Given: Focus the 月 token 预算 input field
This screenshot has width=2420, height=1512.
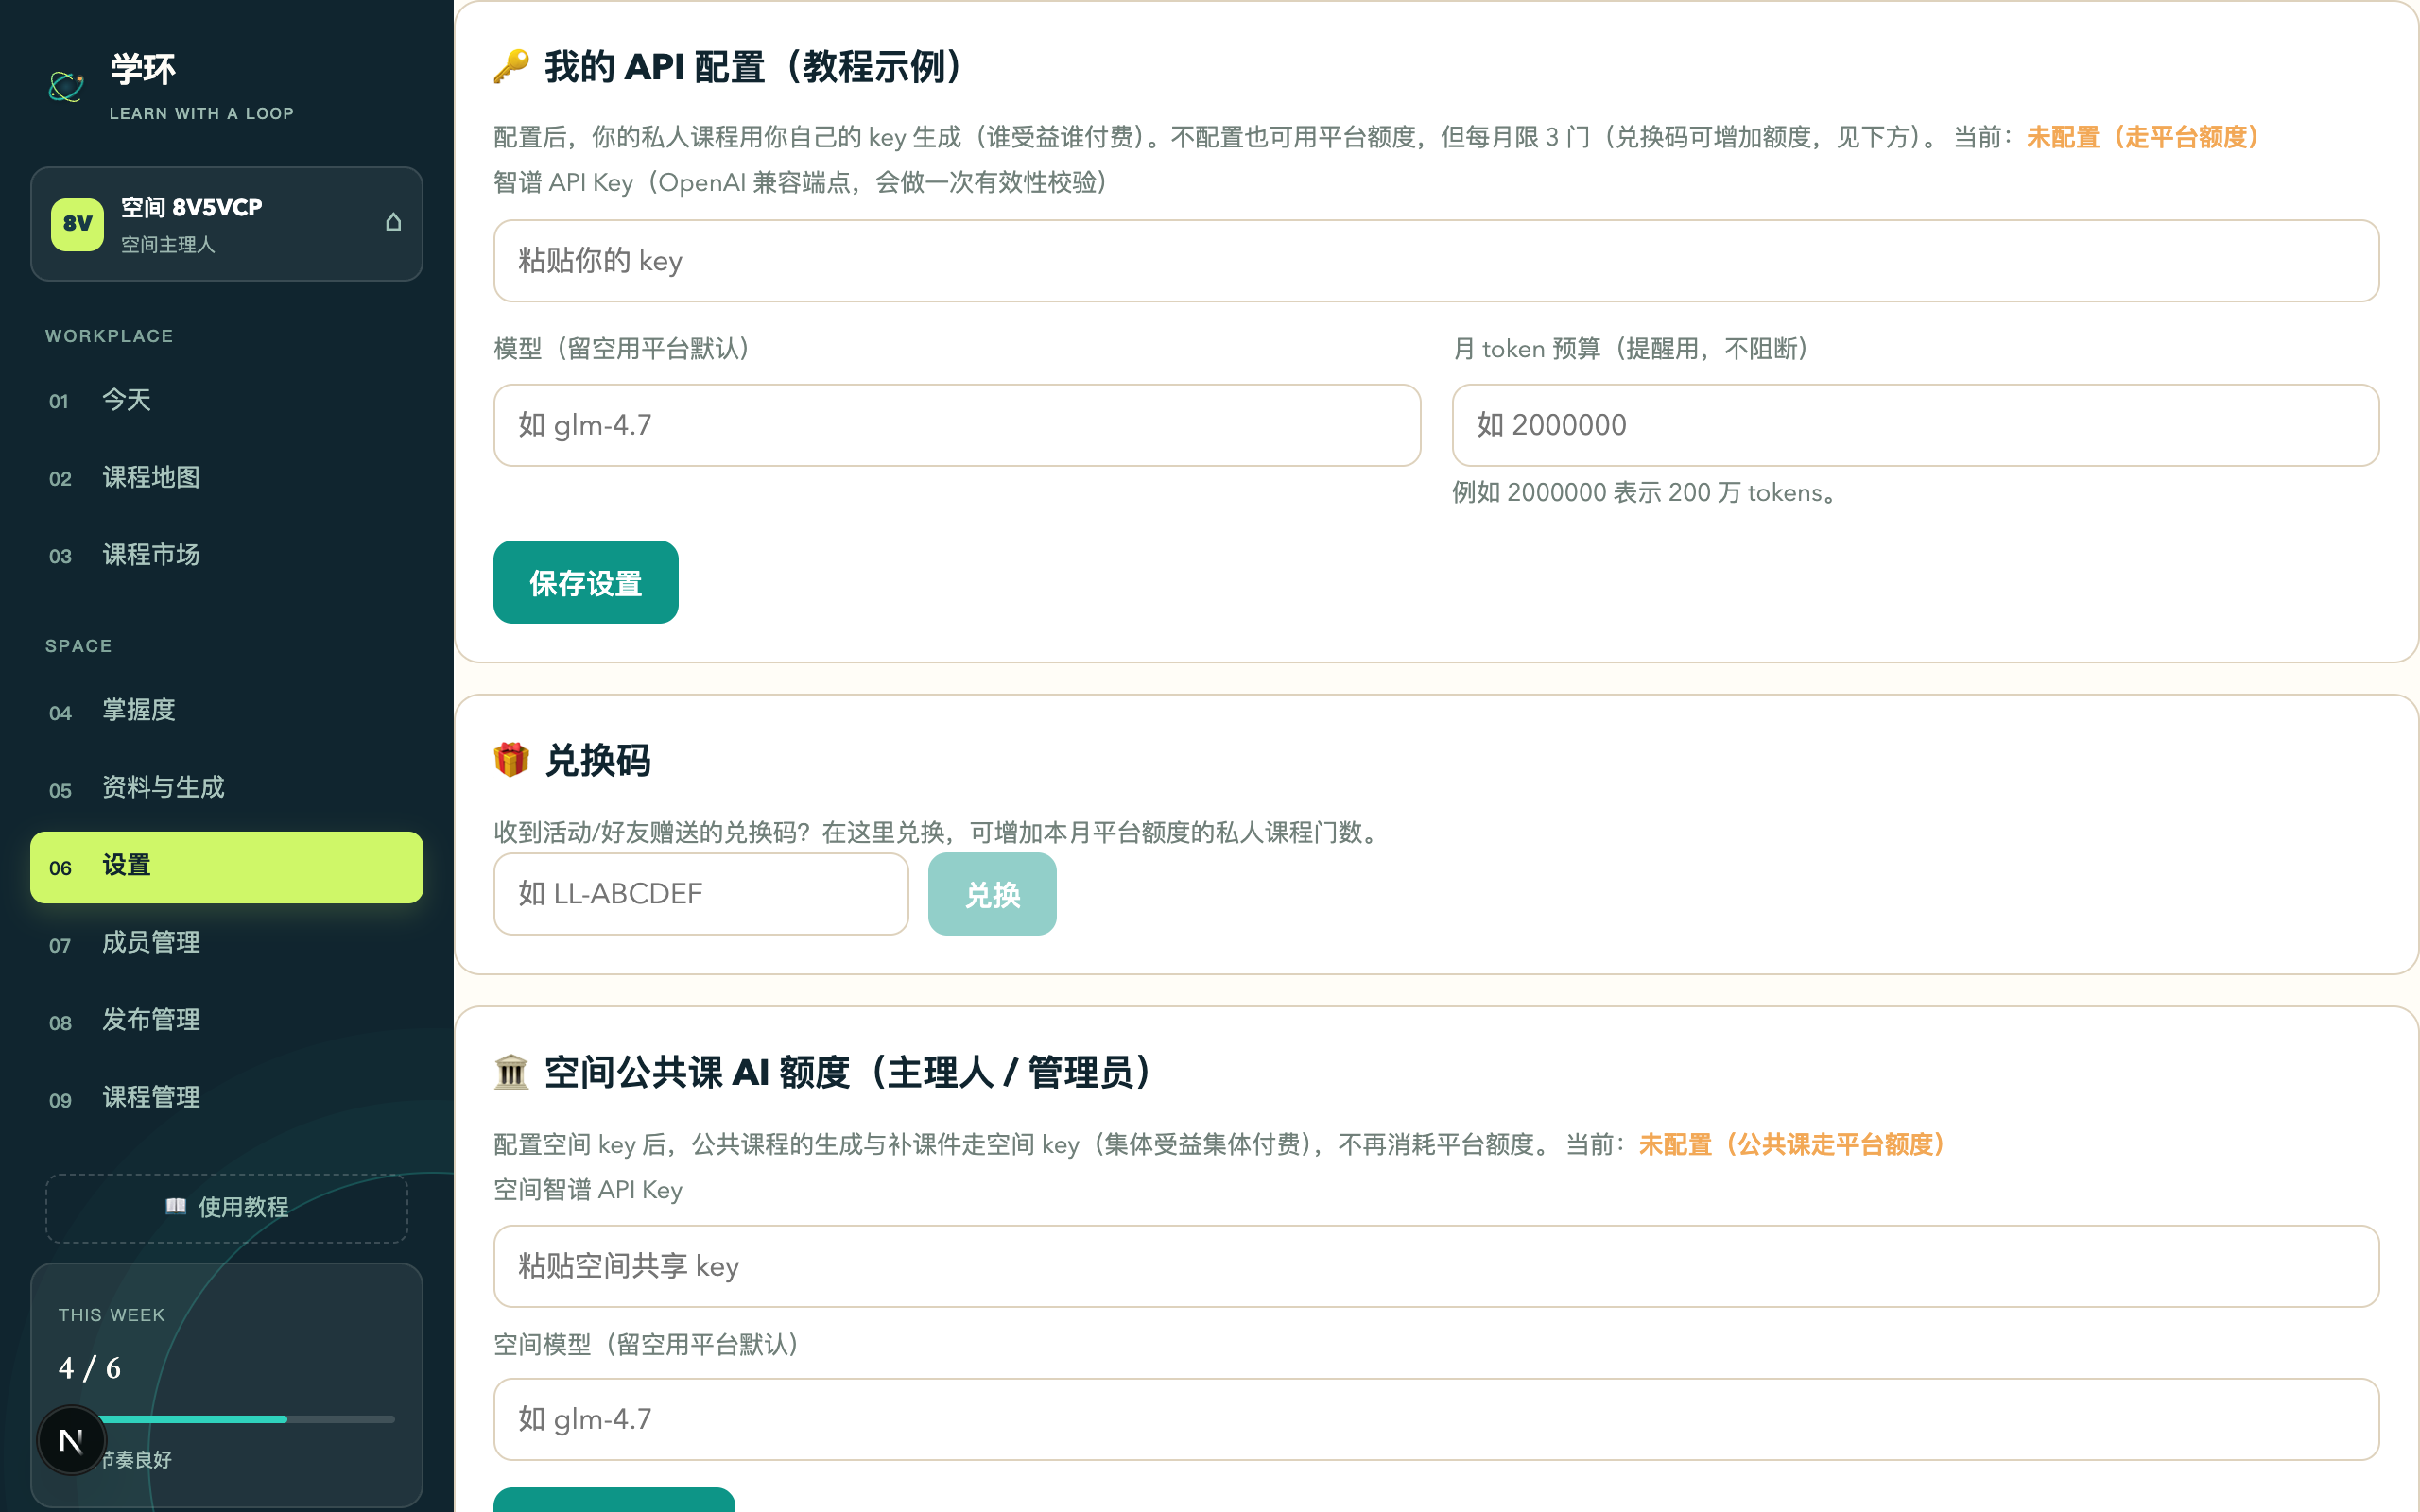Looking at the screenshot, I should 1915,425.
